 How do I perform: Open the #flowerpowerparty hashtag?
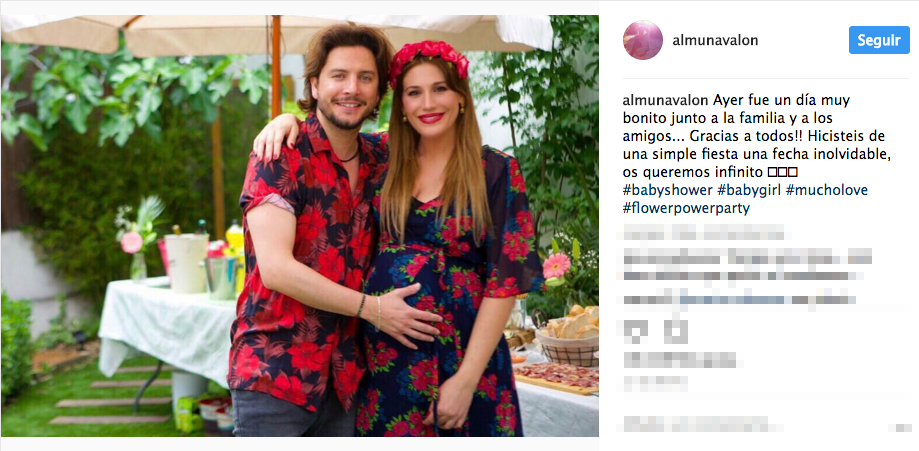686,208
